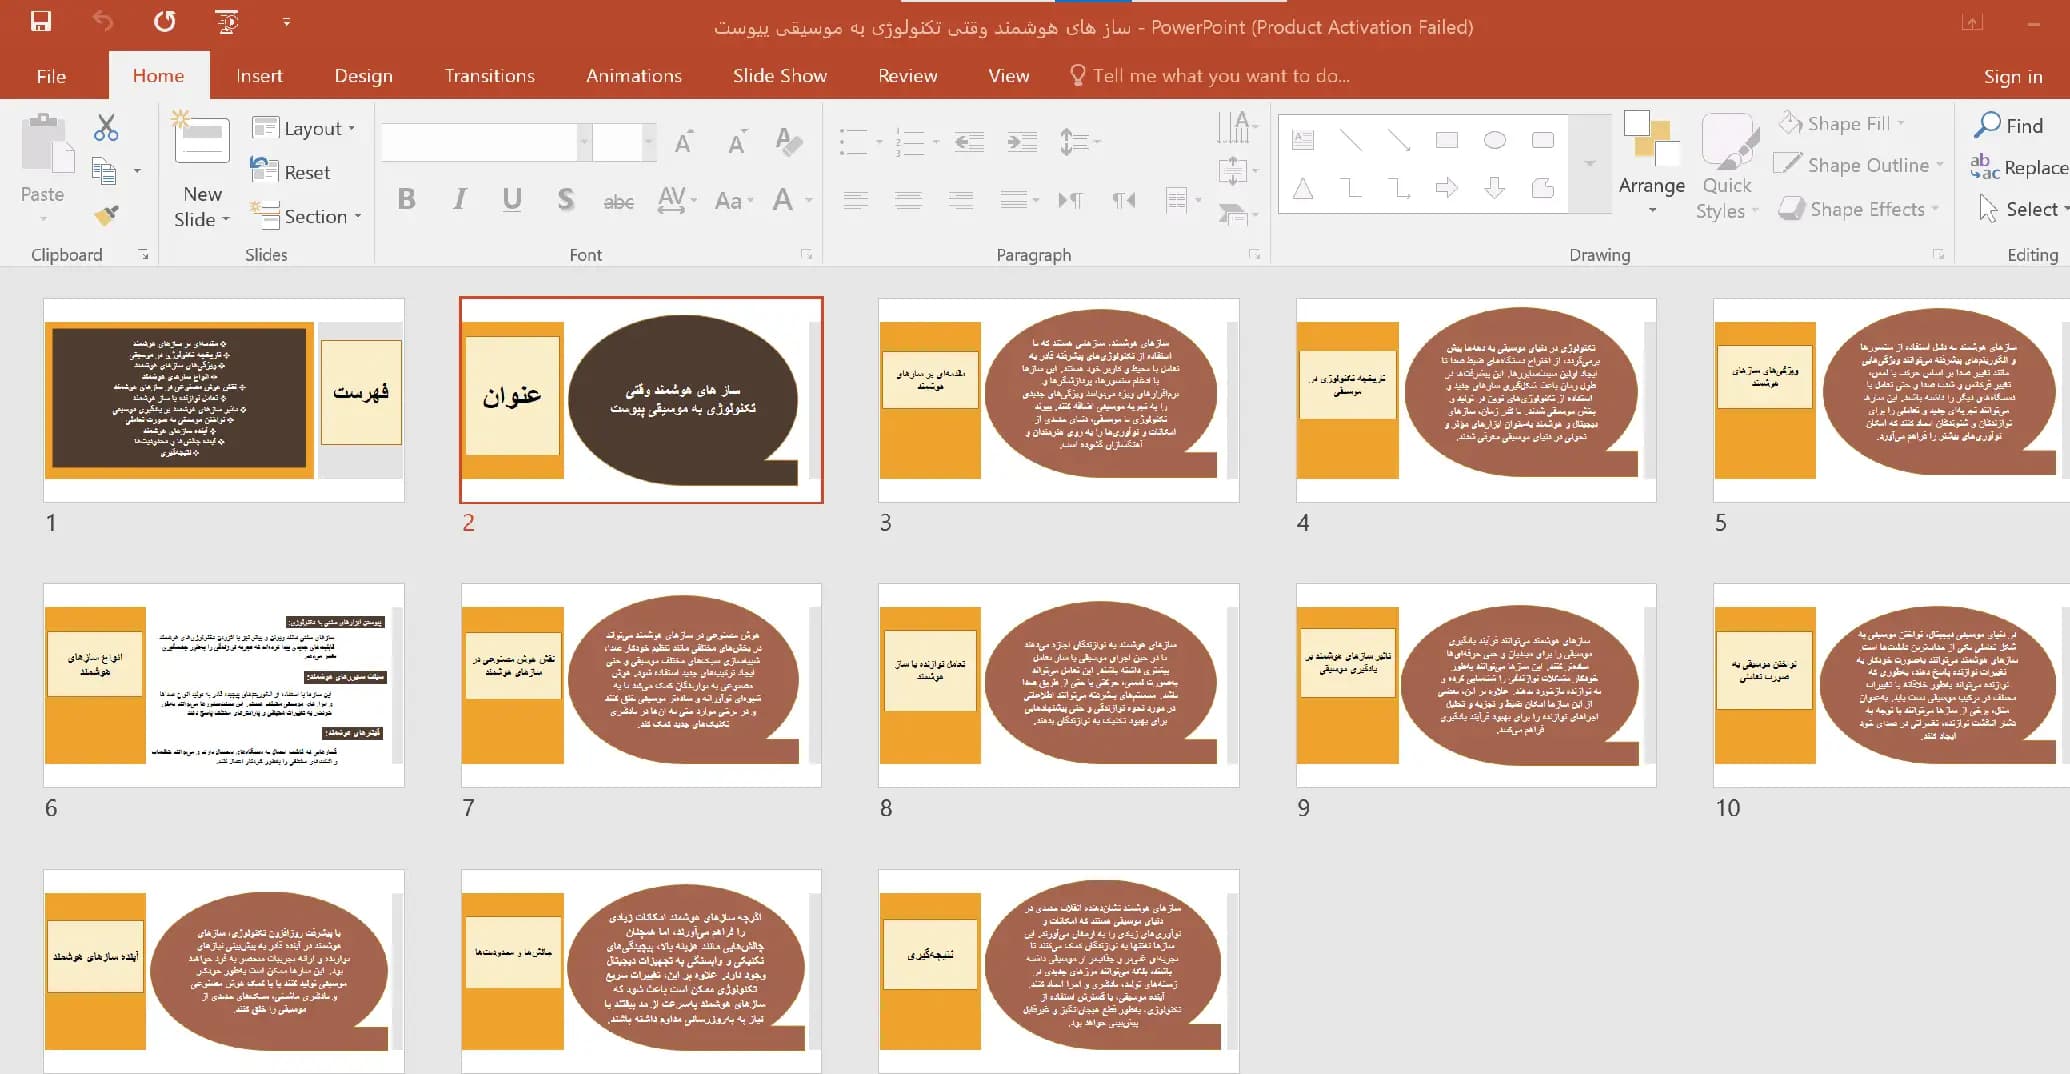Click the Reset button
Image resolution: width=2070 pixels, height=1074 pixels.
pos(290,172)
